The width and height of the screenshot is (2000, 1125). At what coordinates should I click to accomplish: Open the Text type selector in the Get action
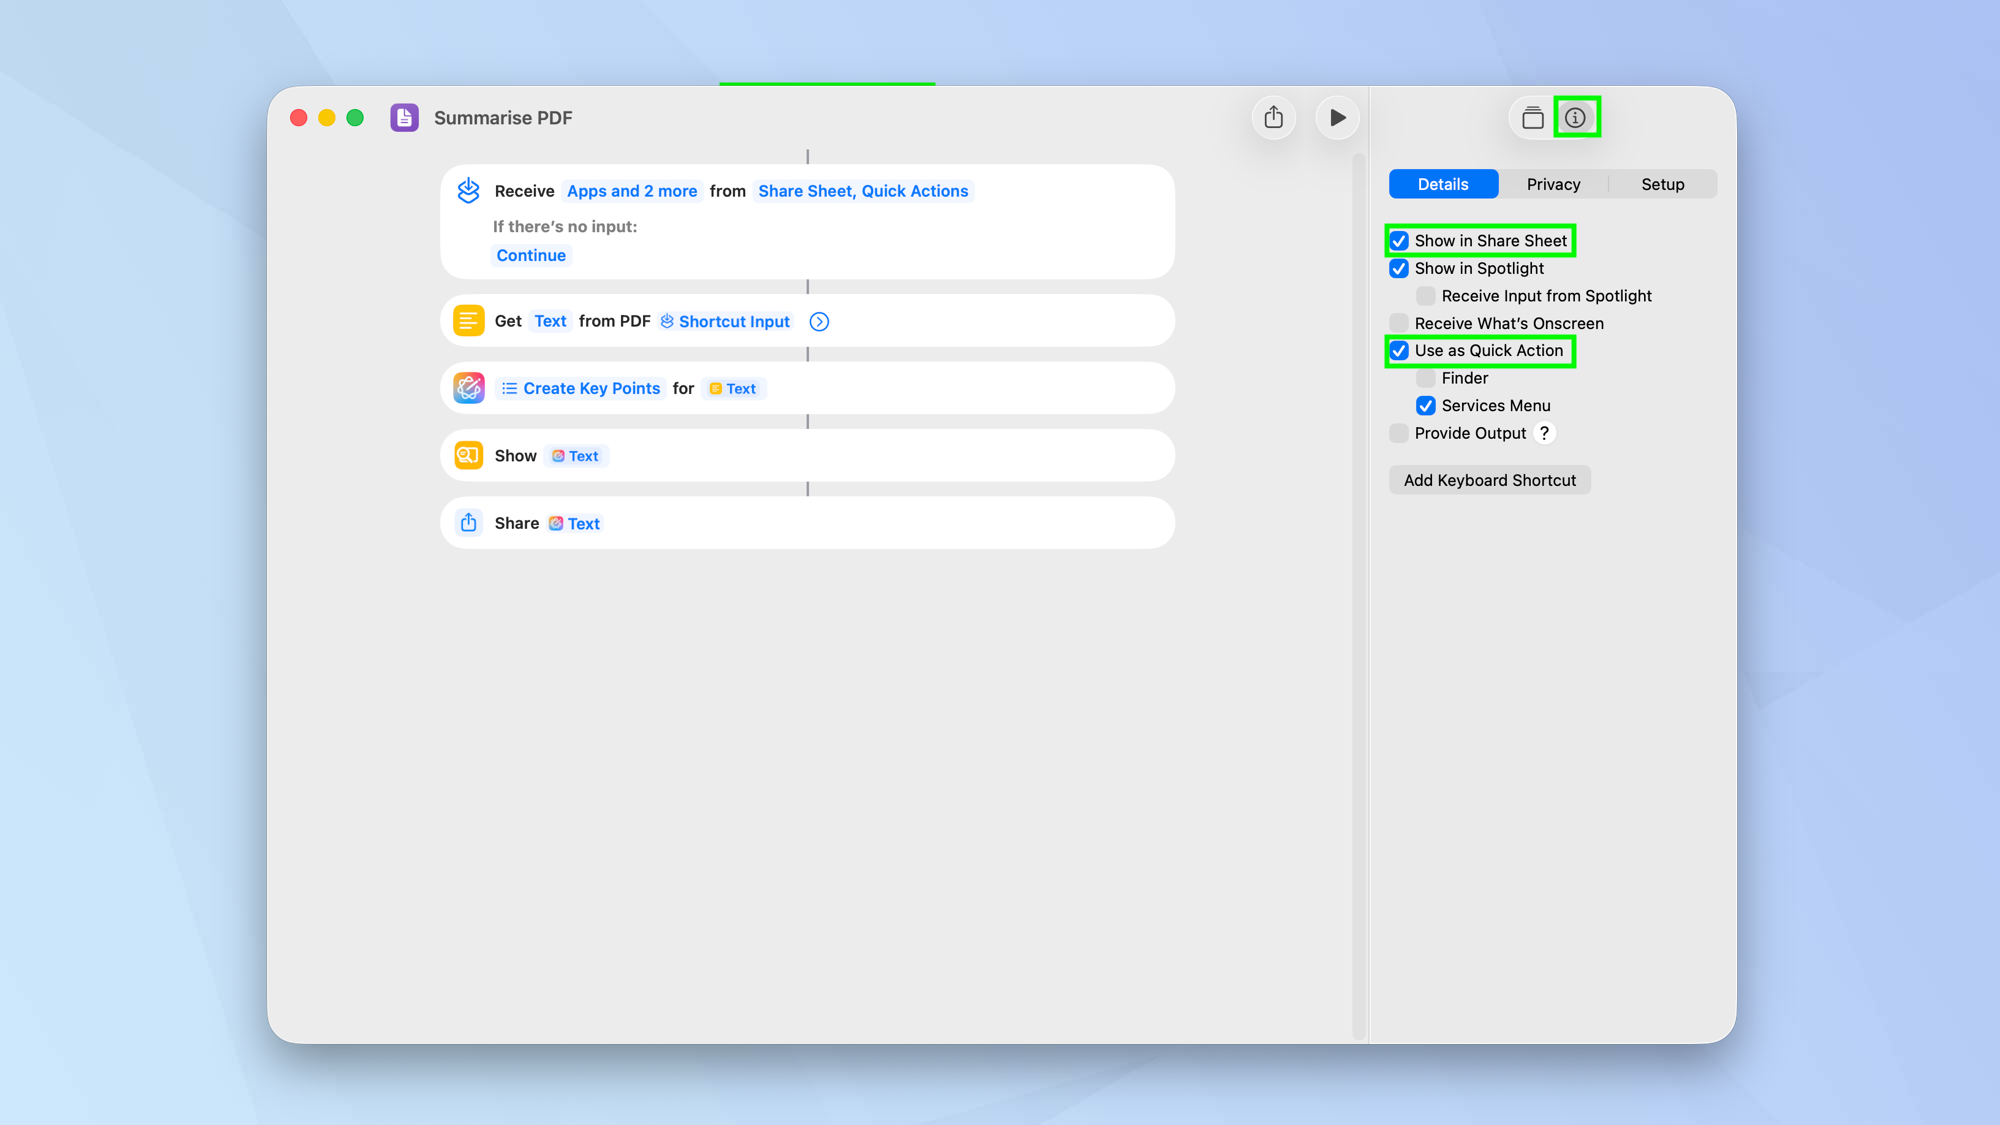(550, 321)
